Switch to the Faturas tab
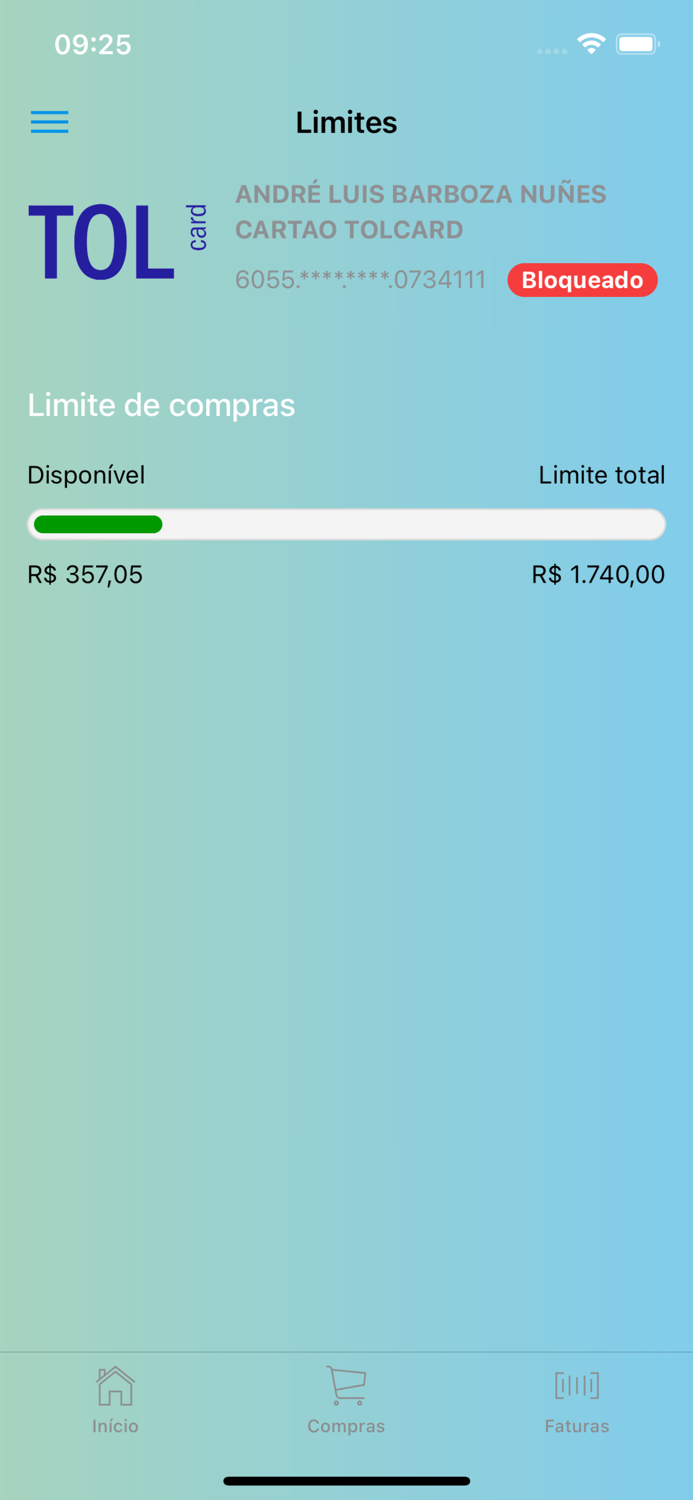 [x=577, y=1398]
